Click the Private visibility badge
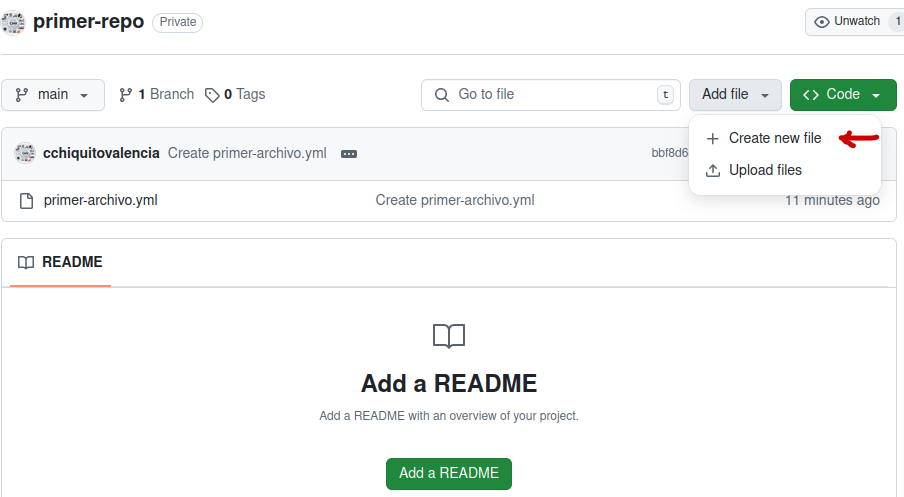Viewport: 904px width, 497px height. pyautogui.click(x=178, y=22)
